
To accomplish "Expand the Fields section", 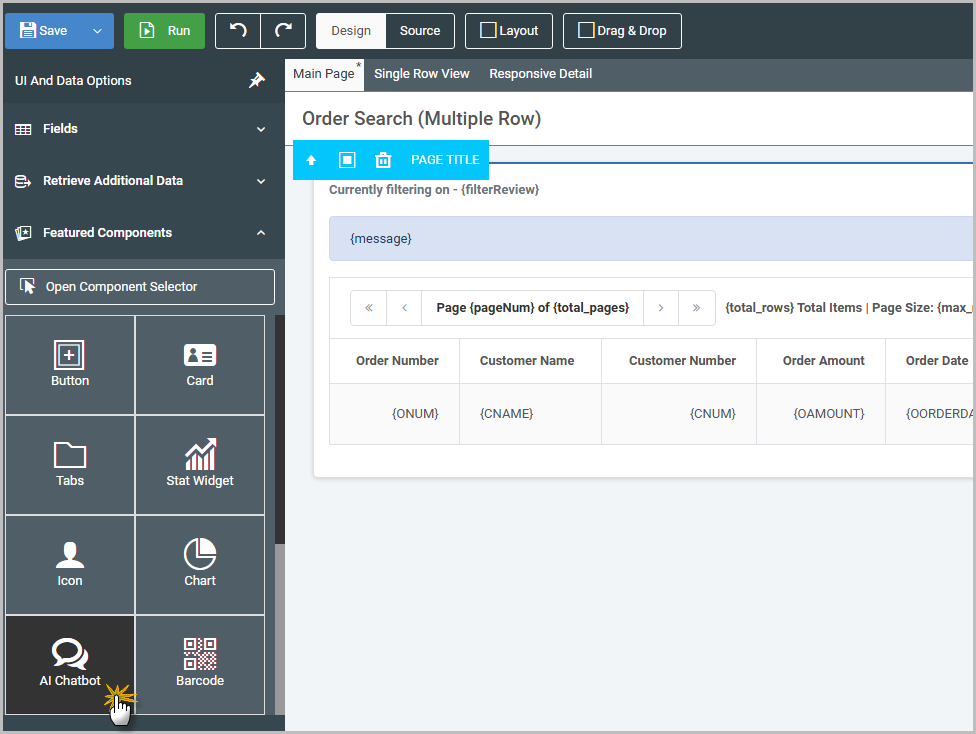I will (x=140, y=129).
